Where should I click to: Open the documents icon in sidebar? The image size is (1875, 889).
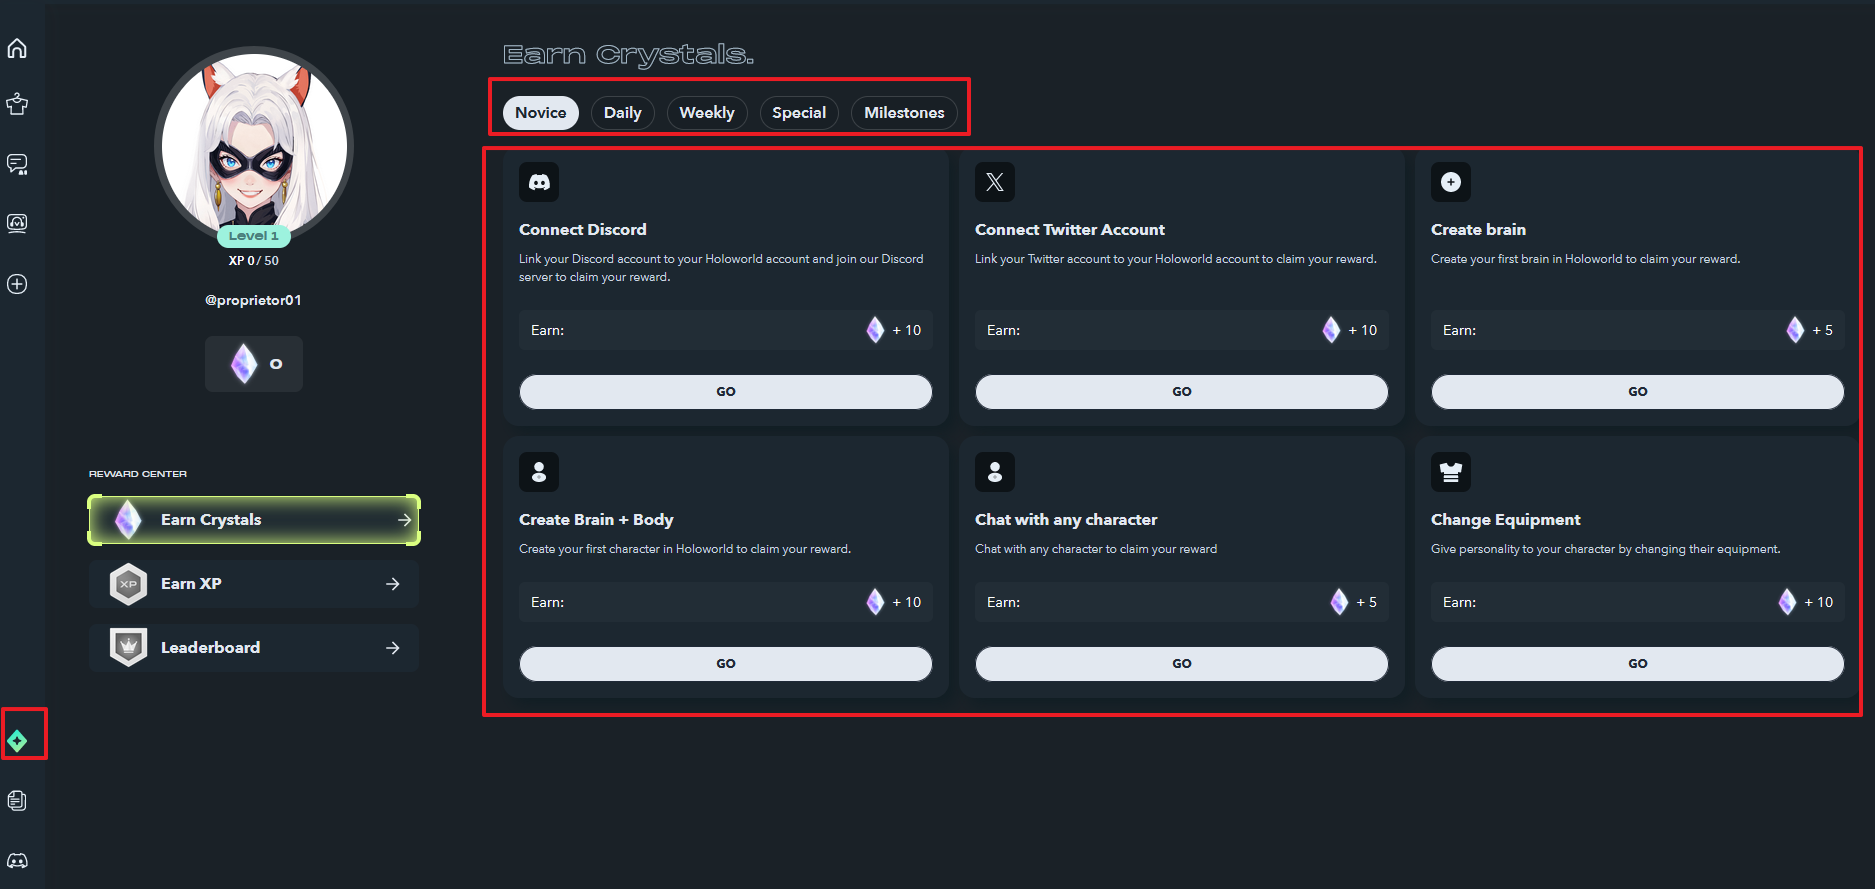(x=17, y=800)
